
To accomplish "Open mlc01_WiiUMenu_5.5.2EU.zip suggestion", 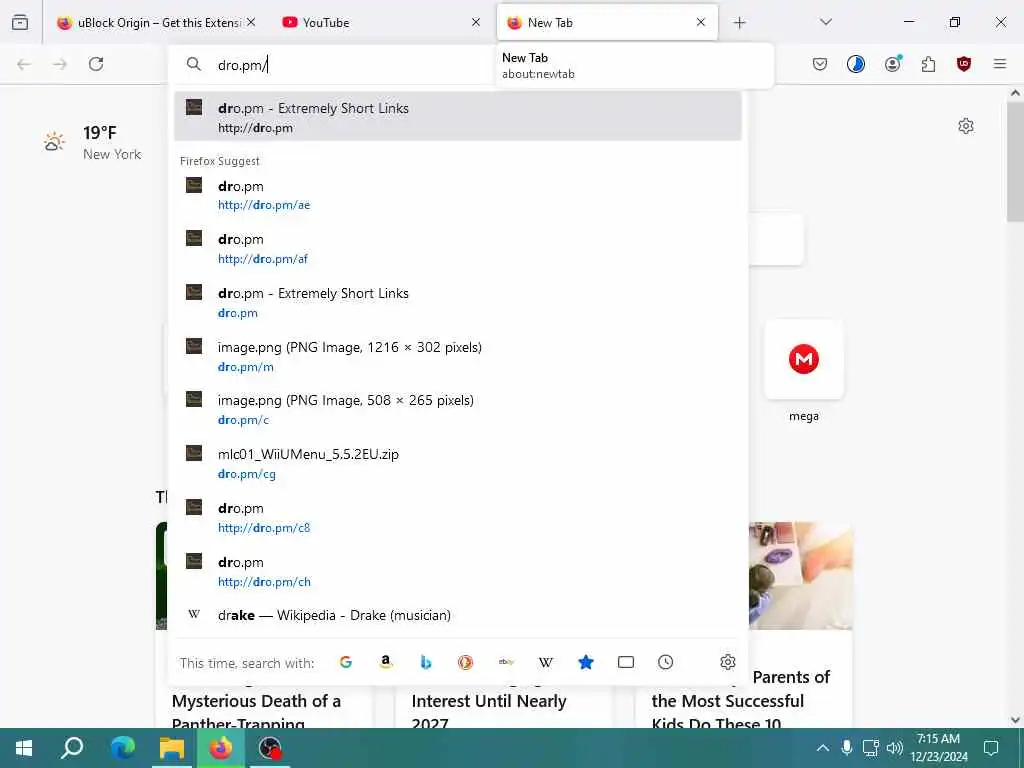I will 457,463.
